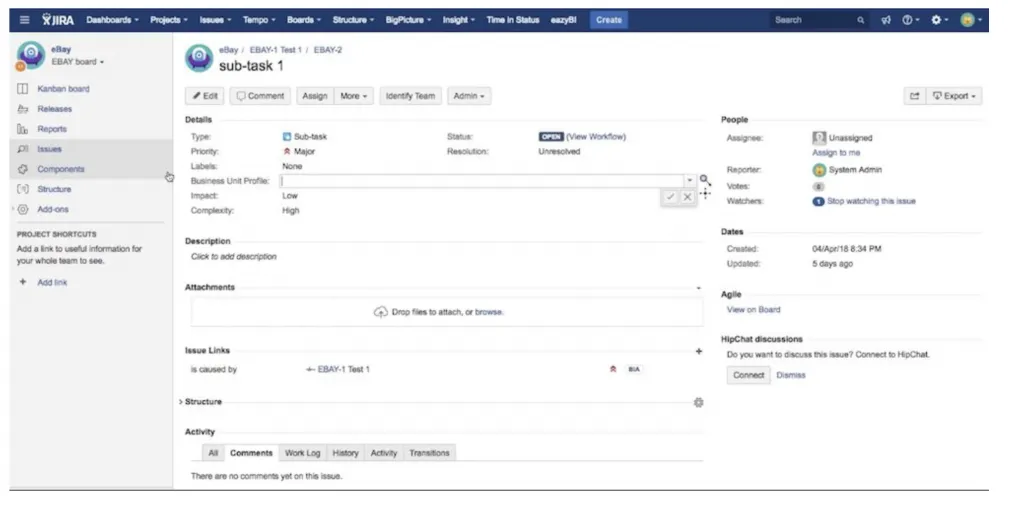Expand the Structure section chevron
The width and height of the screenshot is (1024, 511).
[x=181, y=403]
